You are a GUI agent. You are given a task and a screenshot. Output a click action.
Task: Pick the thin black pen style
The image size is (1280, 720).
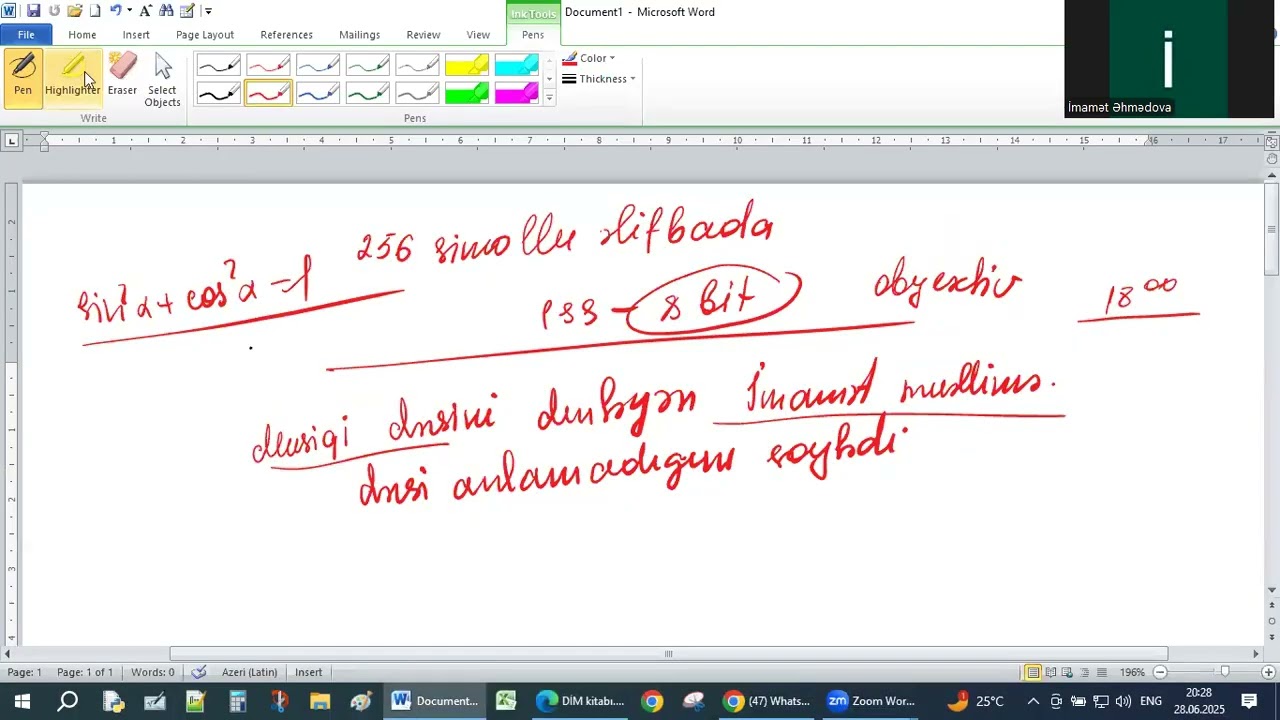(219, 66)
